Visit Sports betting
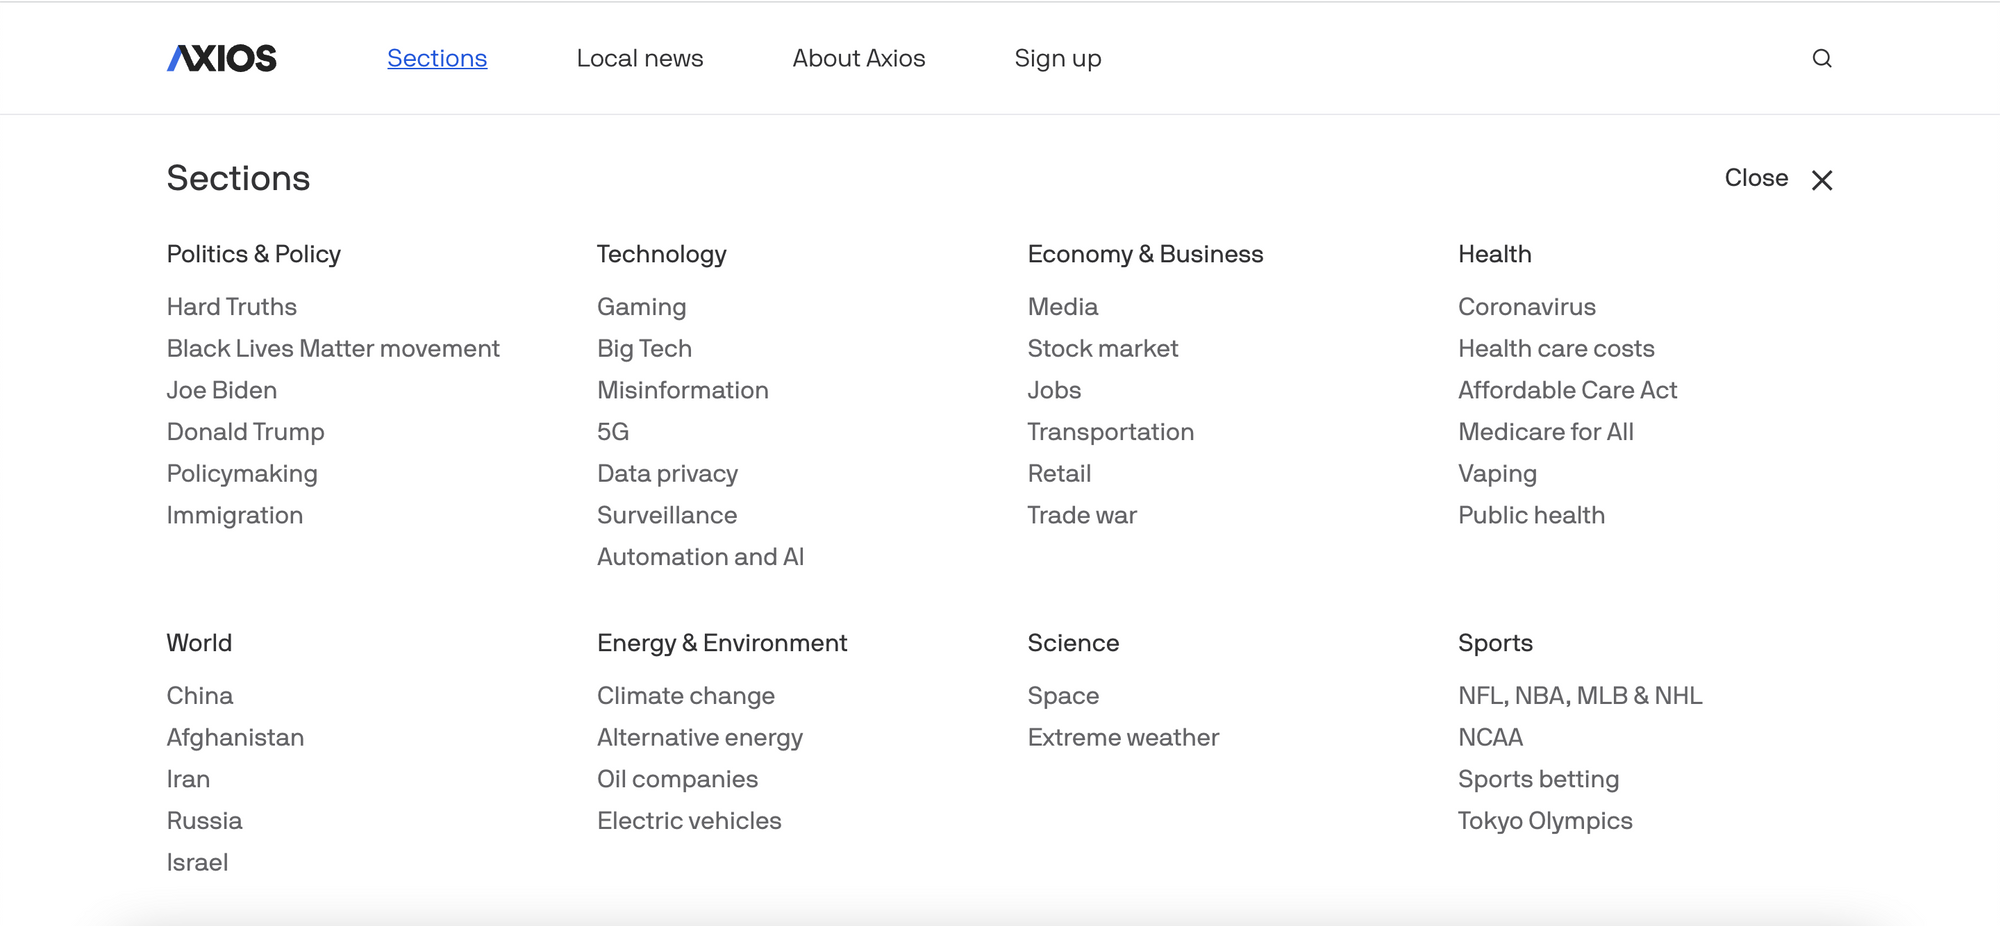 pos(1539,780)
